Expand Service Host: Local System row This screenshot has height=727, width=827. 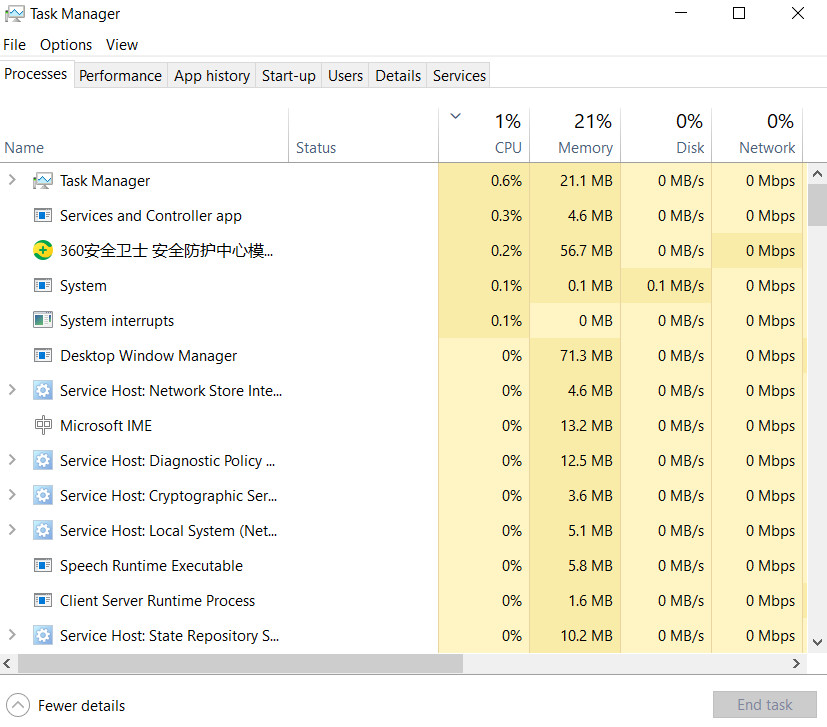[12, 530]
